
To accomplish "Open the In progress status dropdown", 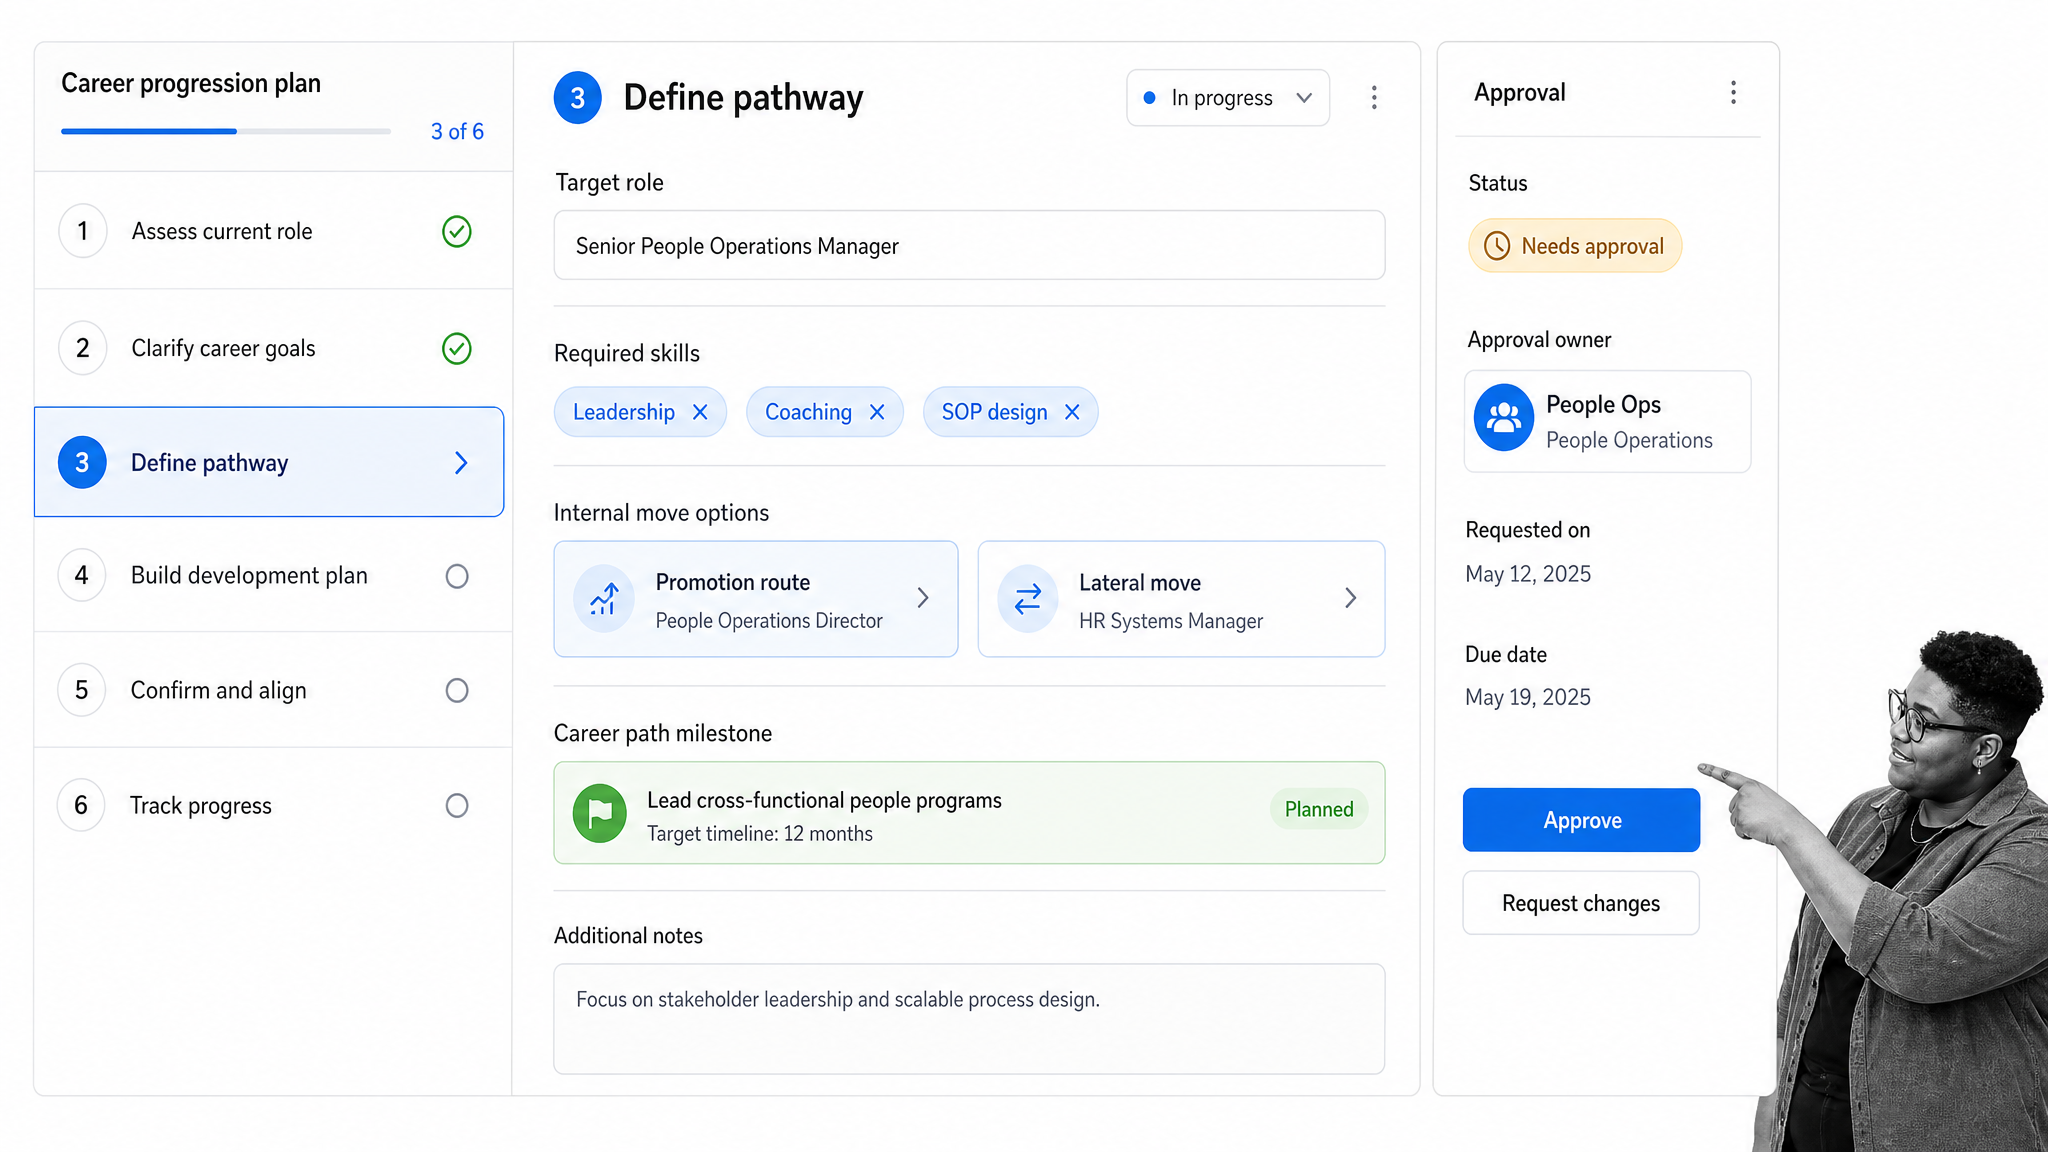I will 1228,98.
